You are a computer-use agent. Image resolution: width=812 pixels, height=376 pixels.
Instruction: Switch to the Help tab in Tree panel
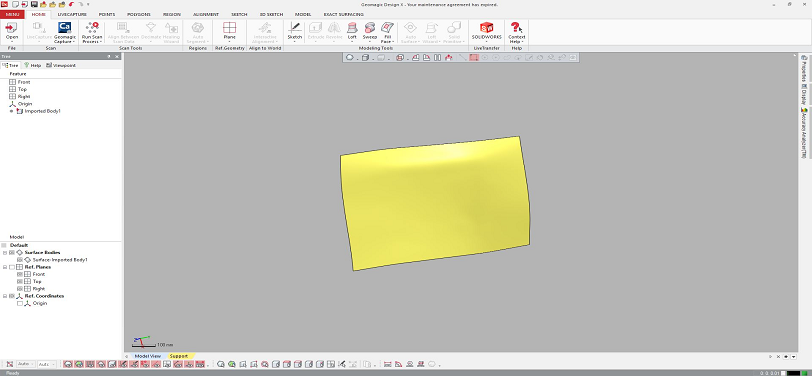tap(32, 65)
